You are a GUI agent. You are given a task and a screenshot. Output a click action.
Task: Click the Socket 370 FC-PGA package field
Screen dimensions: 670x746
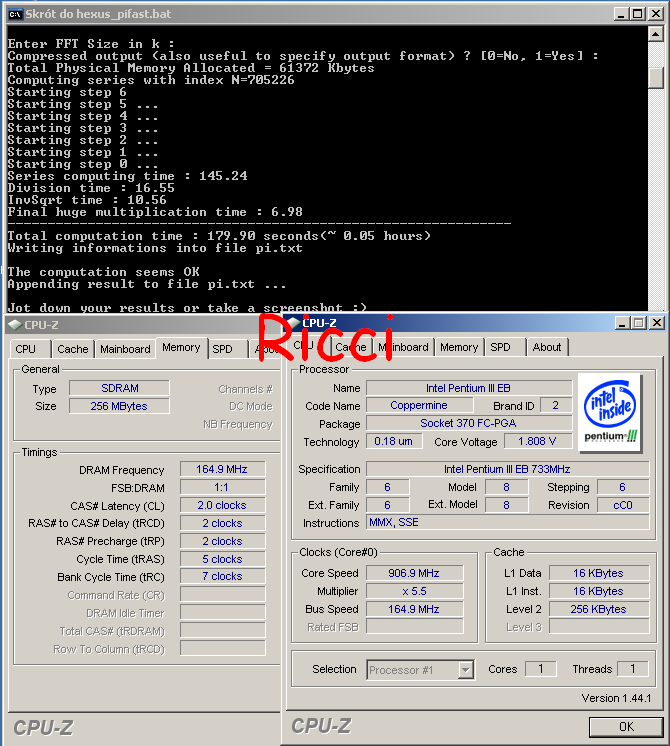(469, 423)
